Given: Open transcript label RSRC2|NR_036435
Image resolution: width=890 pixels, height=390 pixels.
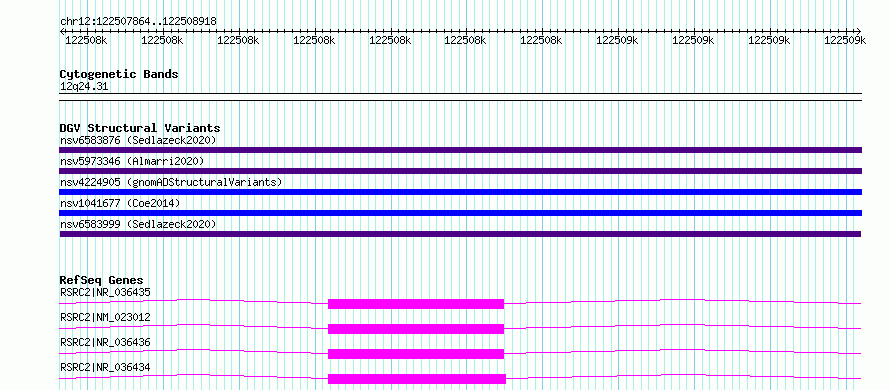Looking at the screenshot, I should [105, 292].
